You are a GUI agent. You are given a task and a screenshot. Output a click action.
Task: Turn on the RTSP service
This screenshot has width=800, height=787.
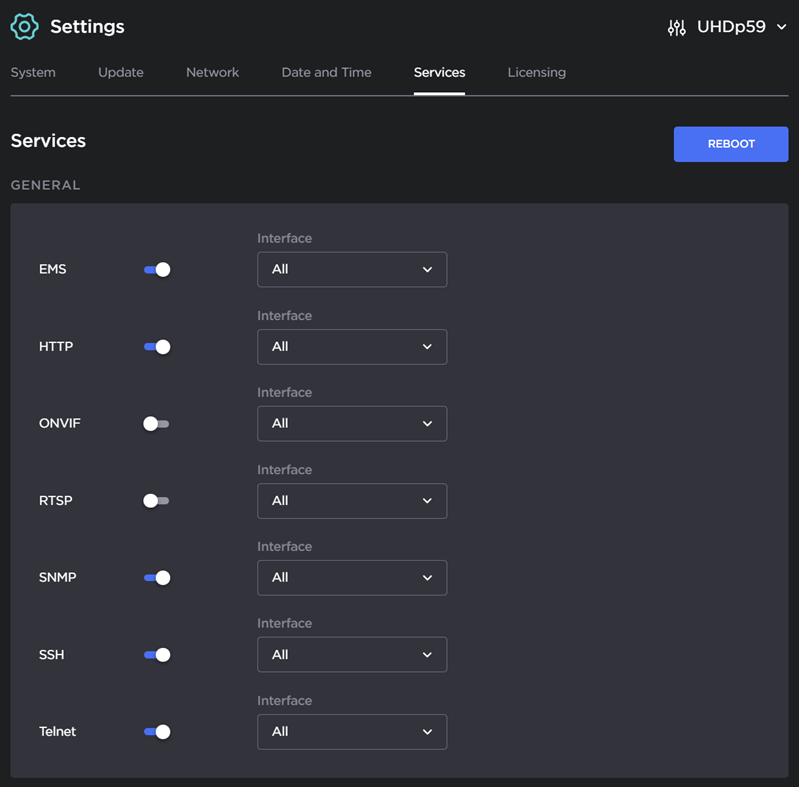tap(156, 500)
